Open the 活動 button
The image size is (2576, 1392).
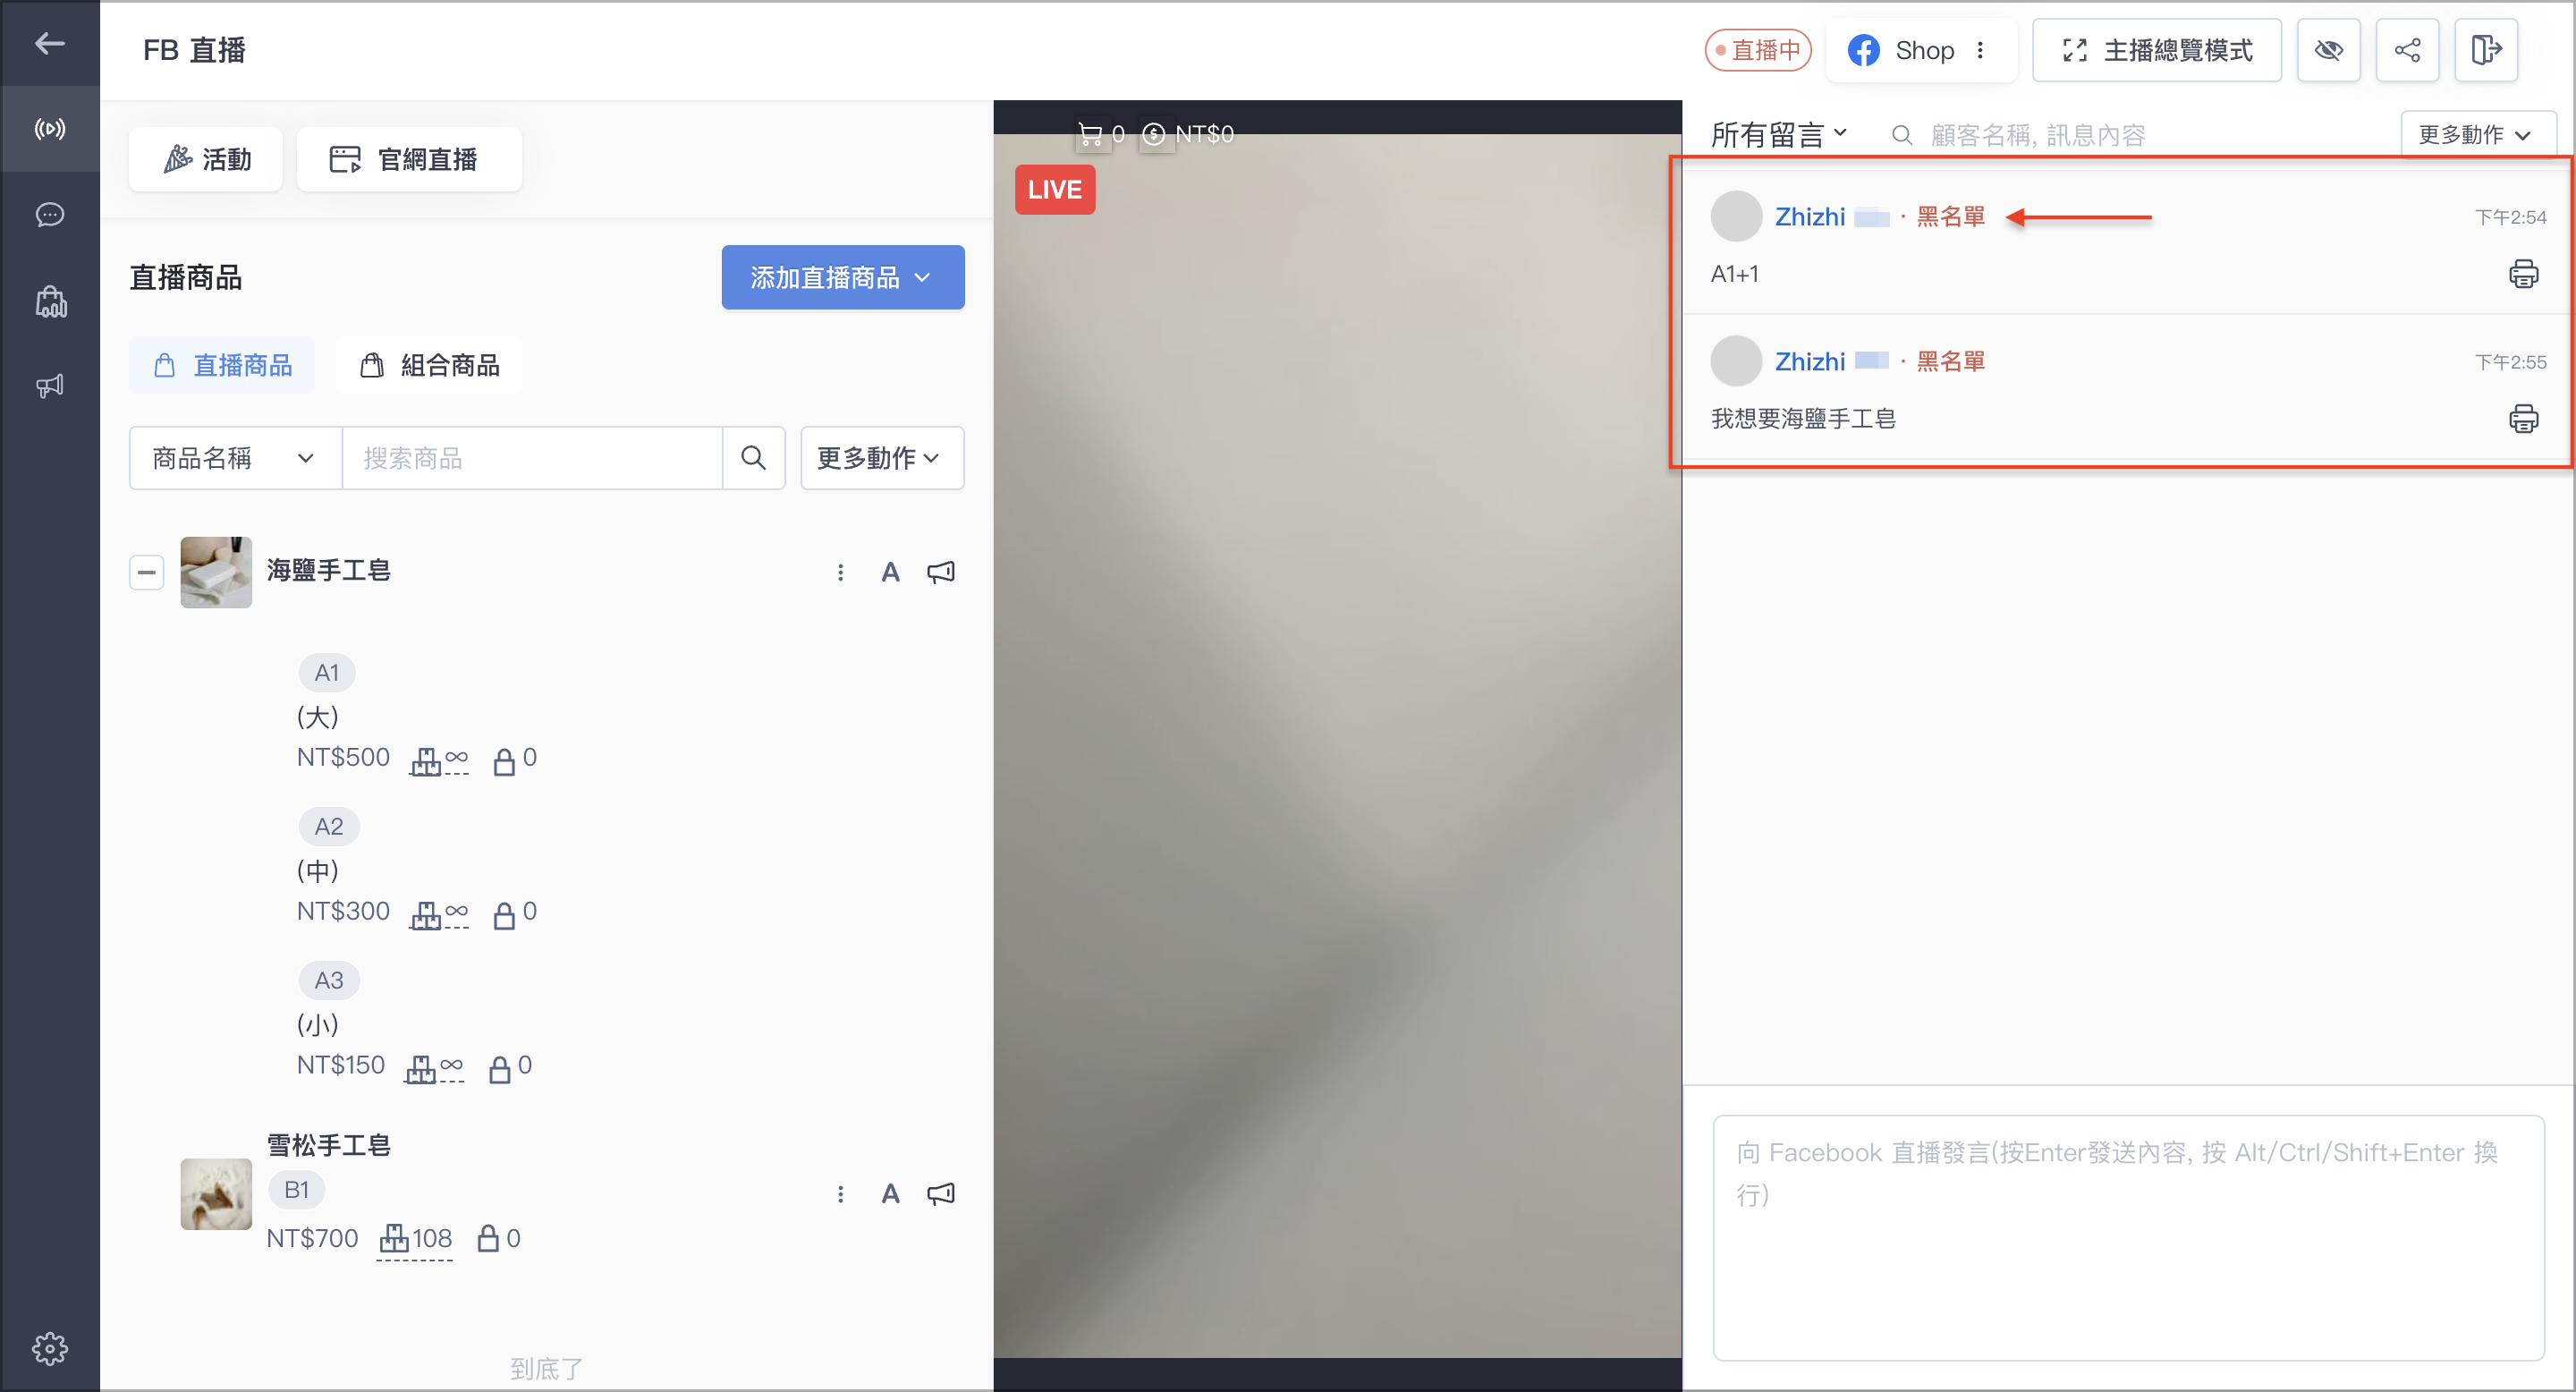pos(206,159)
